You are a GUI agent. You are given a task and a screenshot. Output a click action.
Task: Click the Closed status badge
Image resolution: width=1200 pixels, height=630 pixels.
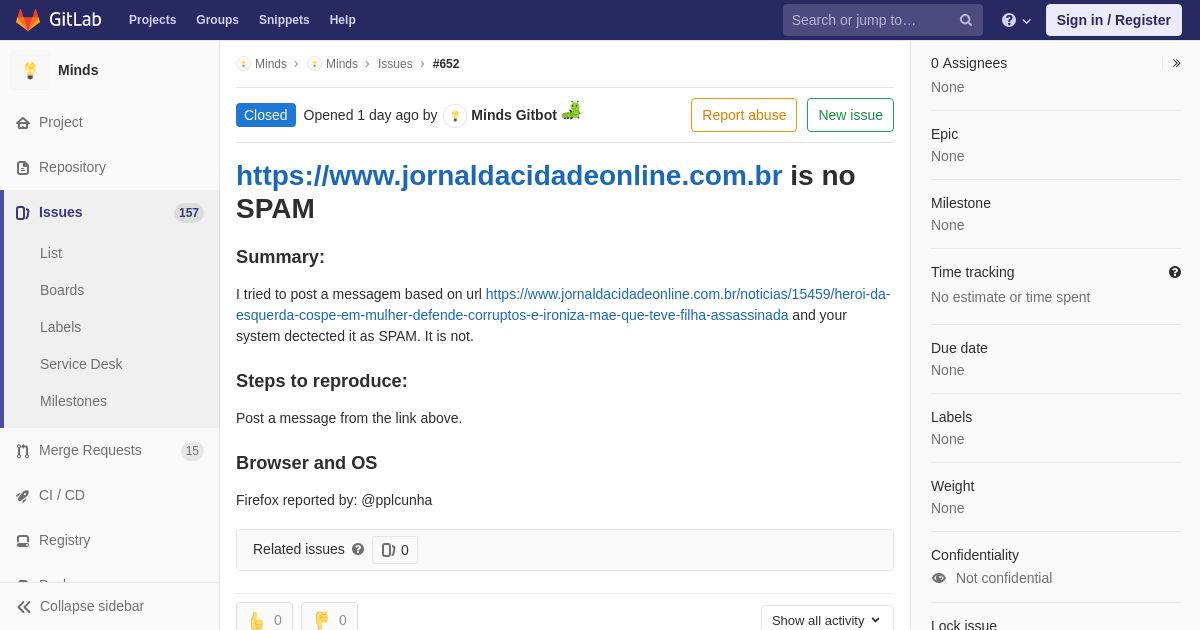coord(266,115)
